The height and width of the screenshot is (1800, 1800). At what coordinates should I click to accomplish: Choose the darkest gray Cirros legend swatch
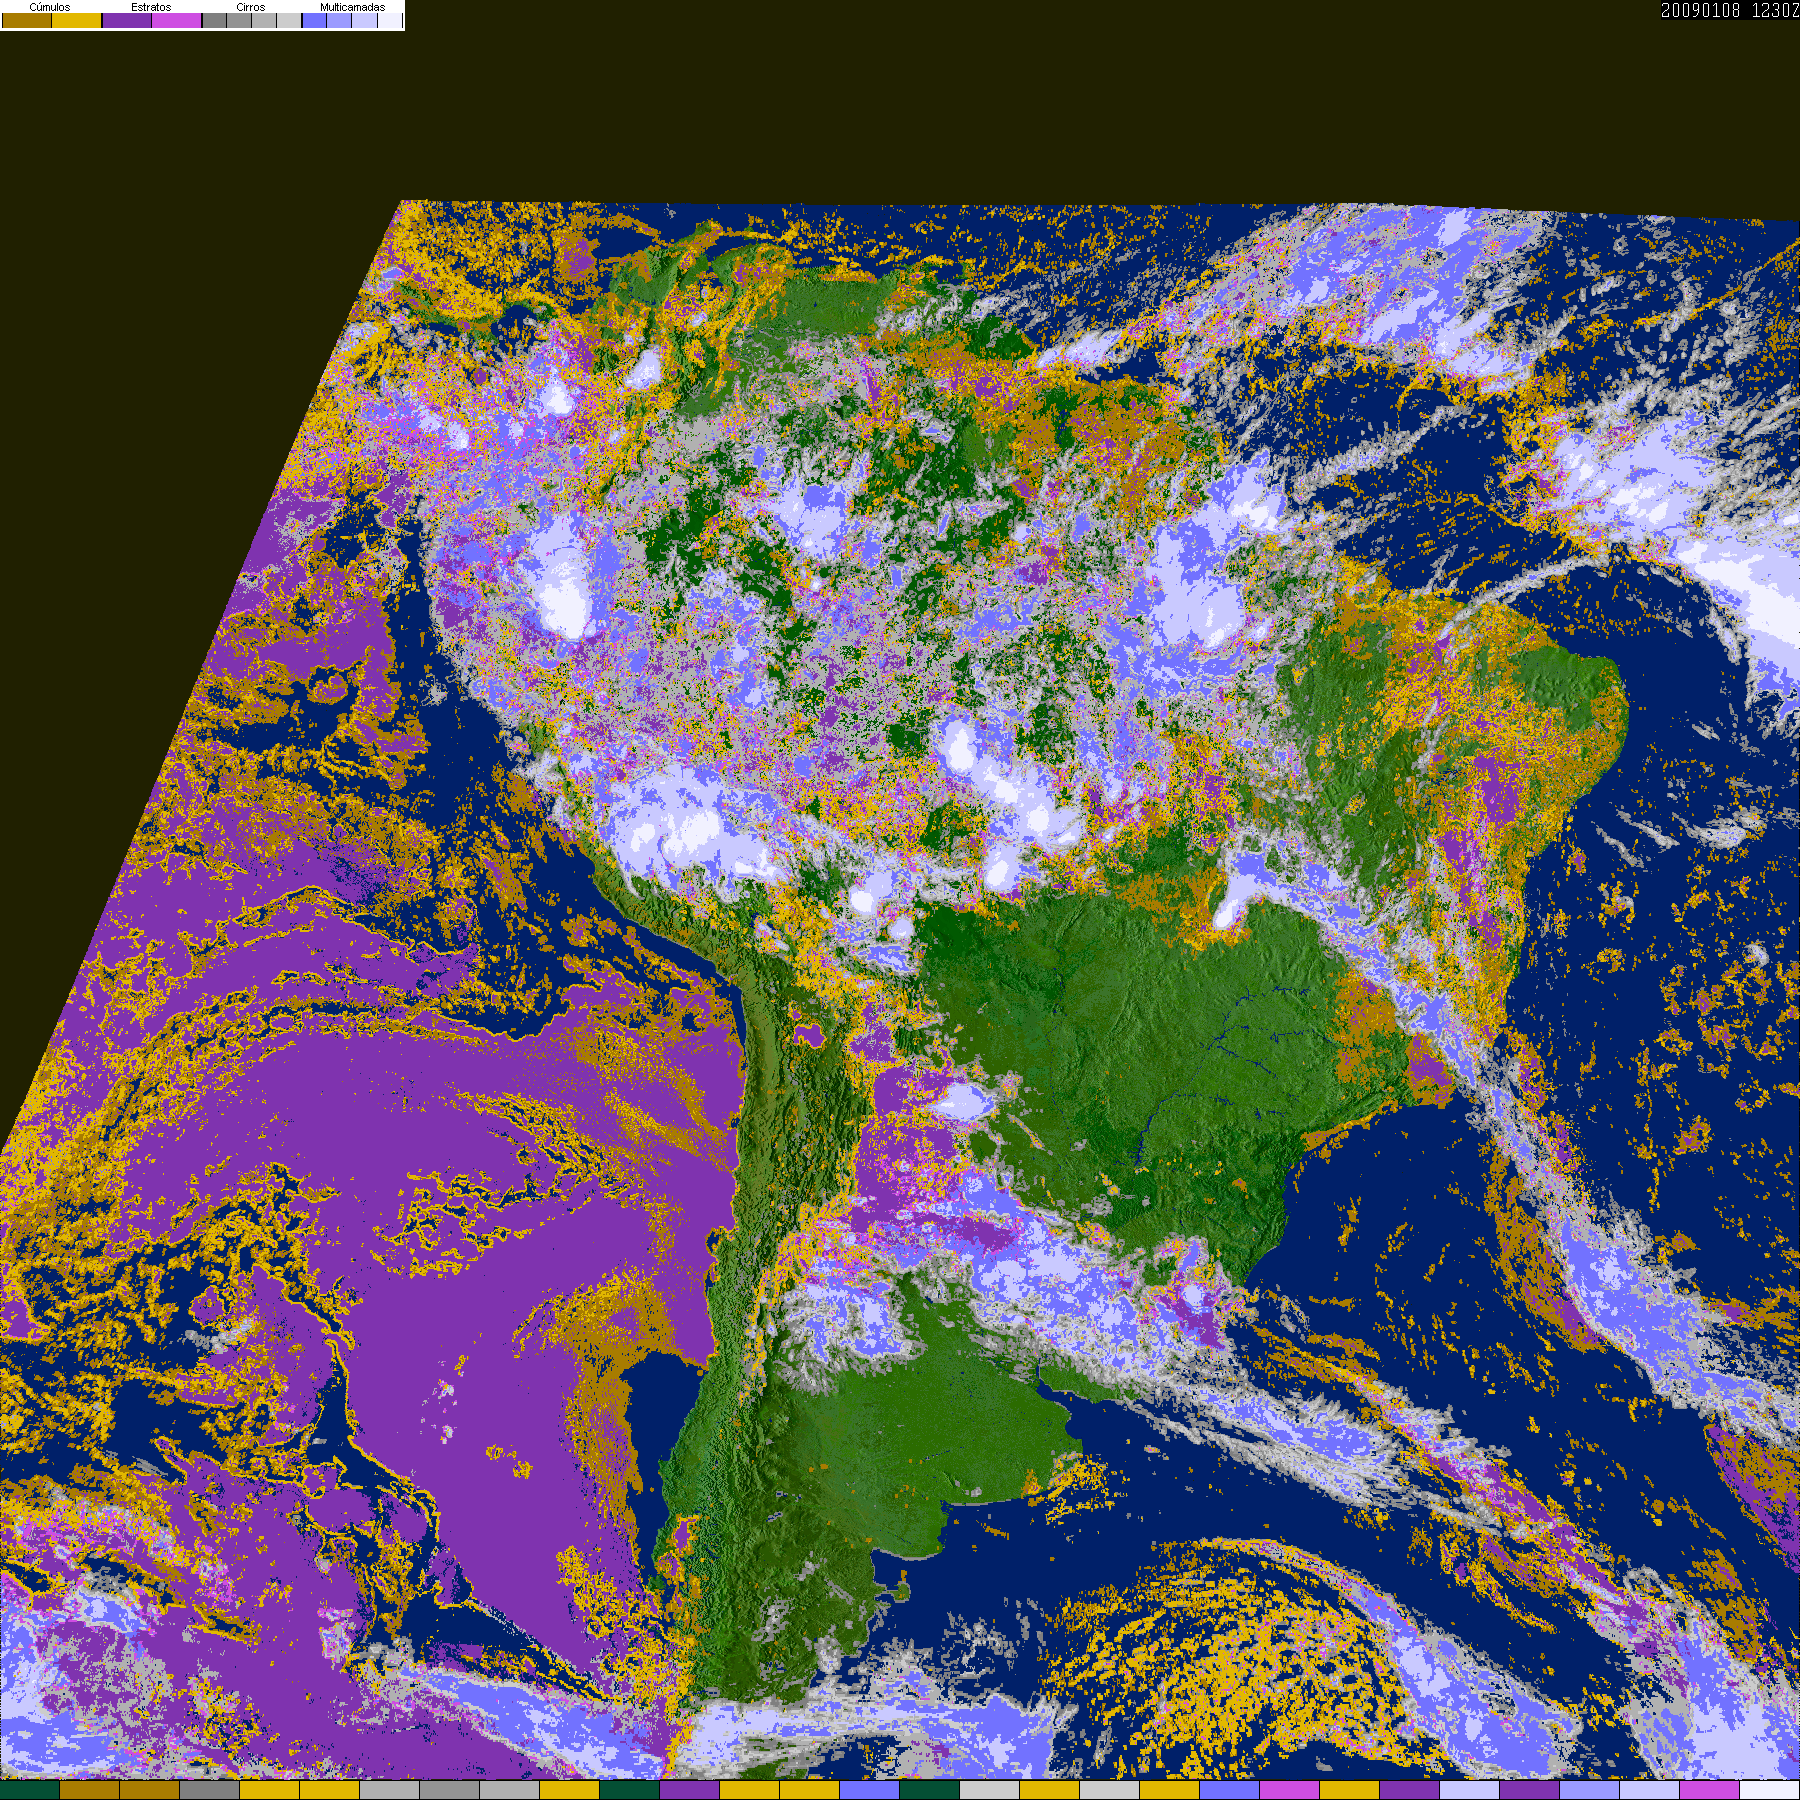(x=214, y=20)
